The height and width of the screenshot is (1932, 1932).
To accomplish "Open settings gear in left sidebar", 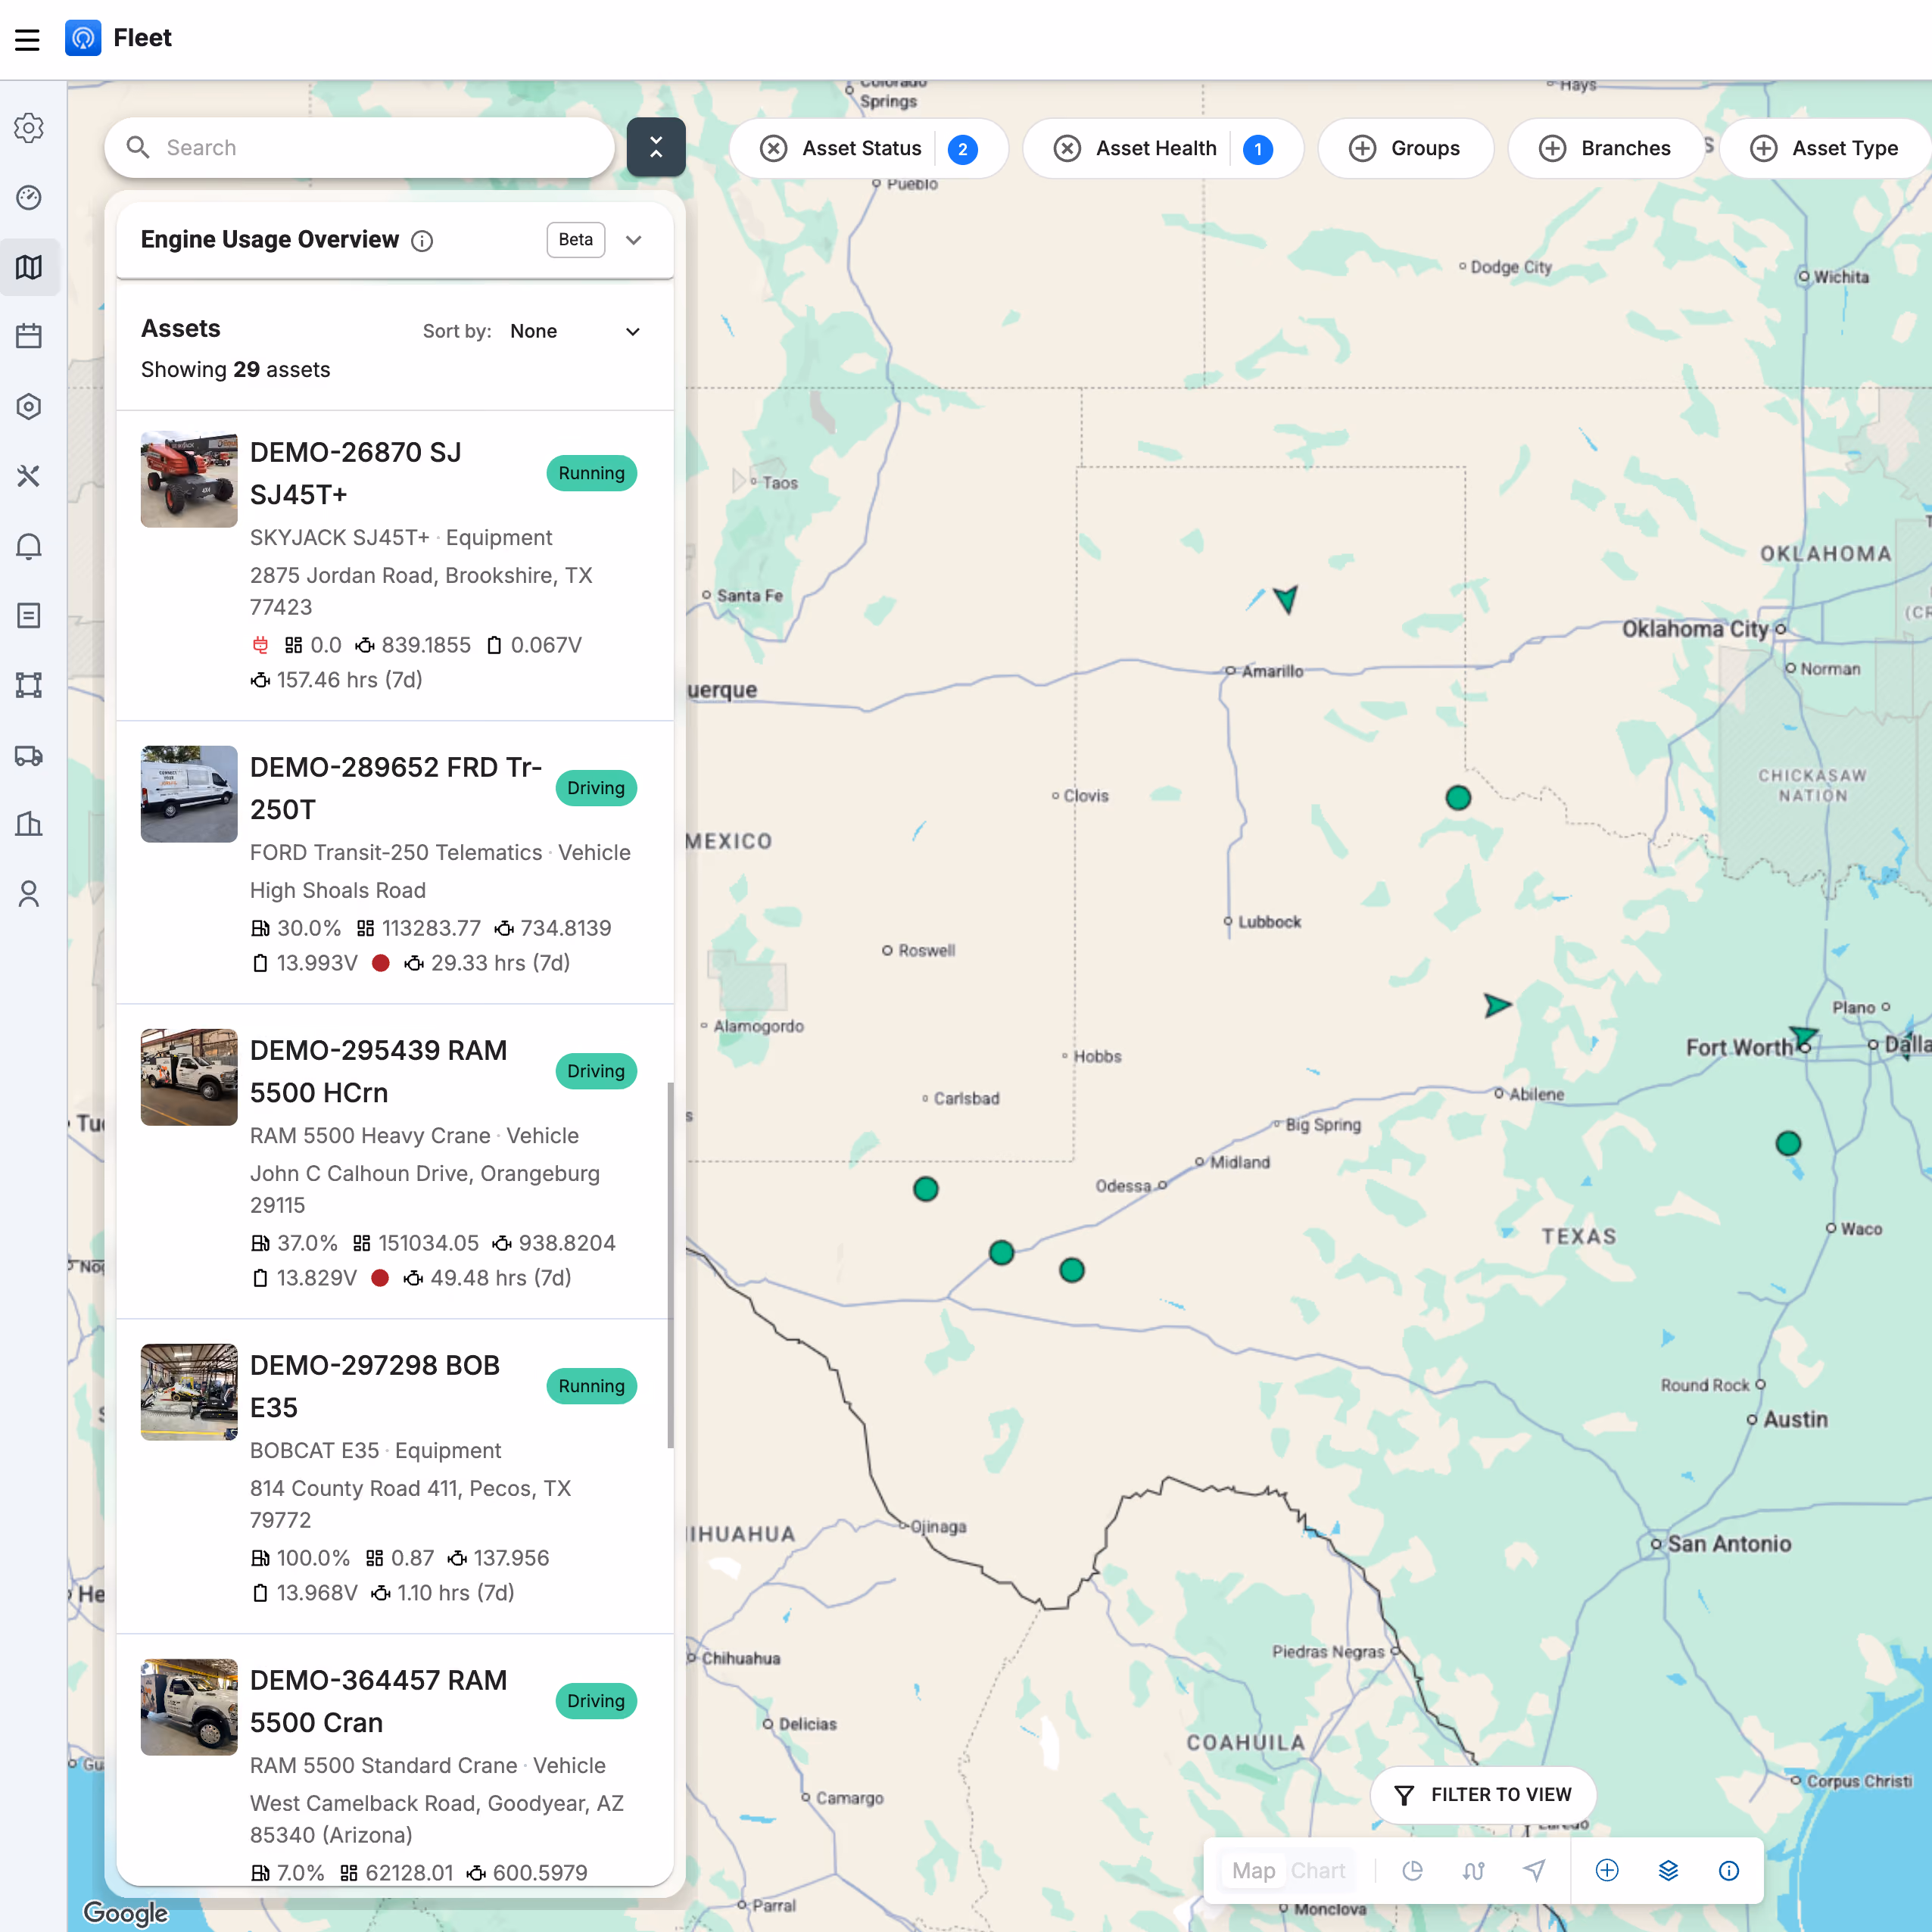I will tap(29, 128).
